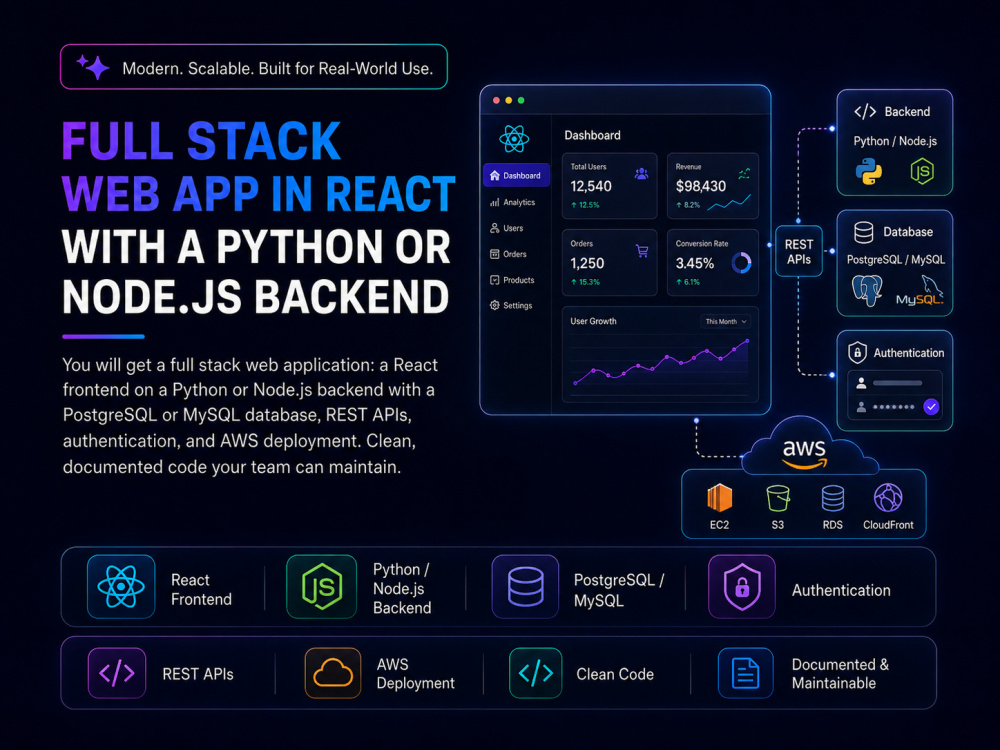
Task: Click the password field in Authentication card
Action: coord(886,407)
